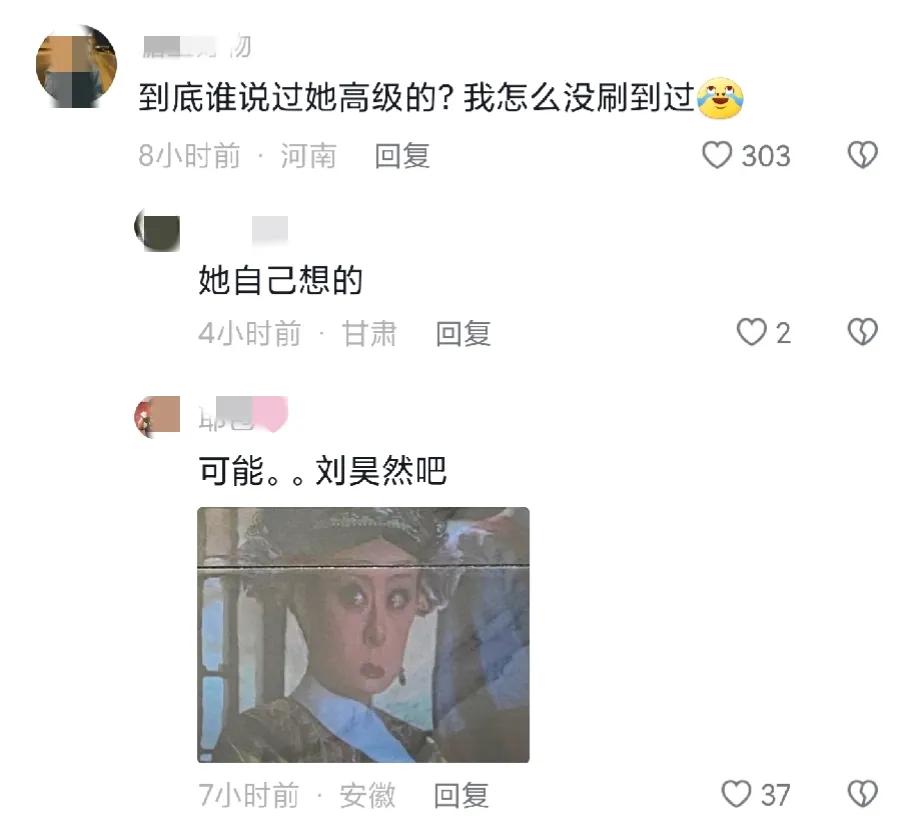Open the top commenter's round avatar
922x827 pixels.
(76, 66)
